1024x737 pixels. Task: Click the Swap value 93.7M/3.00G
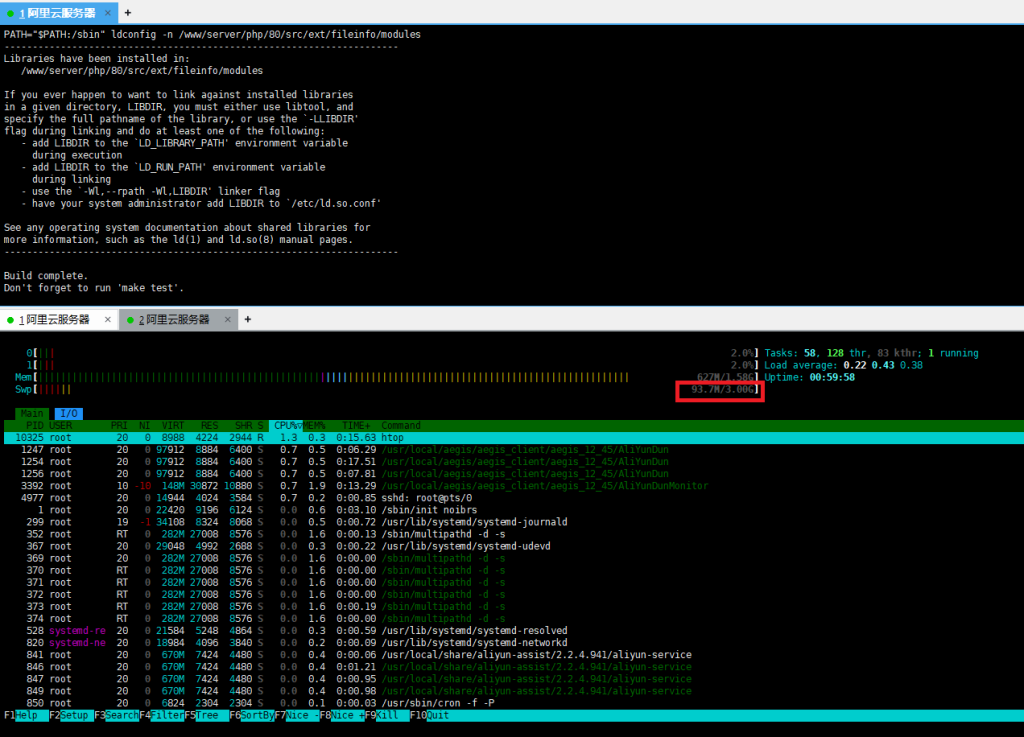(722, 390)
